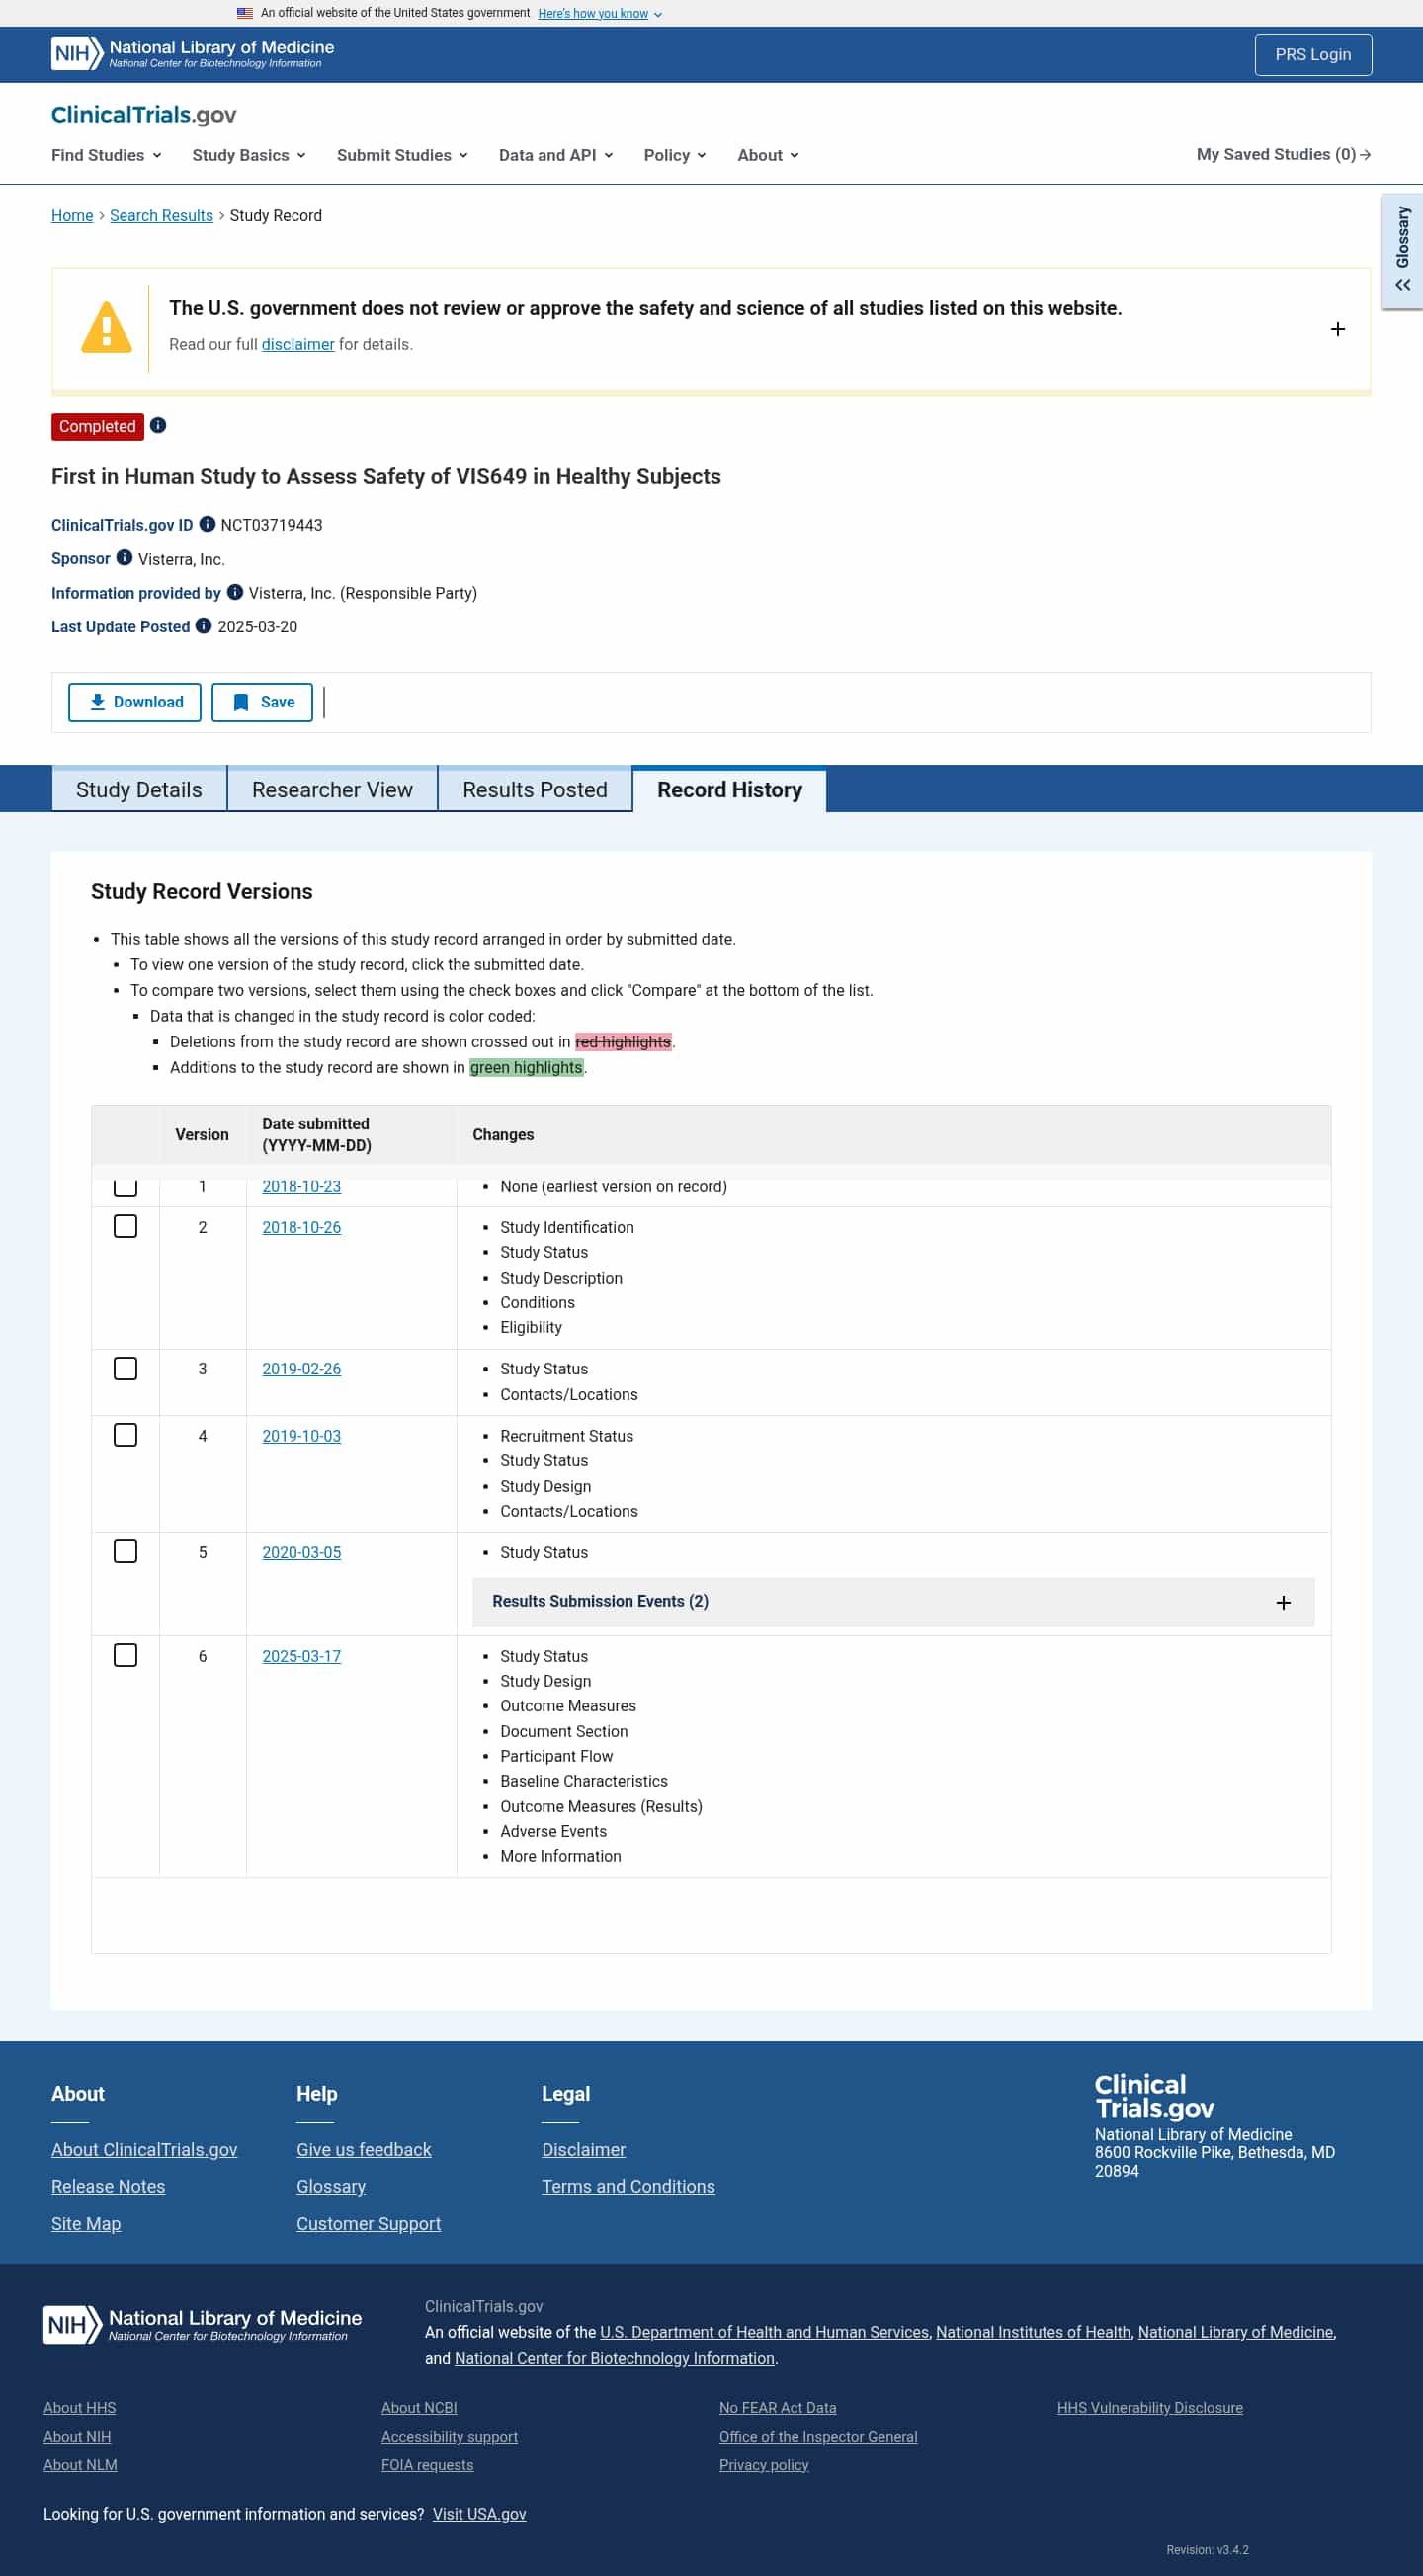Return to Search Results breadcrumb
This screenshot has width=1423, height=2576.
point(161,215)
